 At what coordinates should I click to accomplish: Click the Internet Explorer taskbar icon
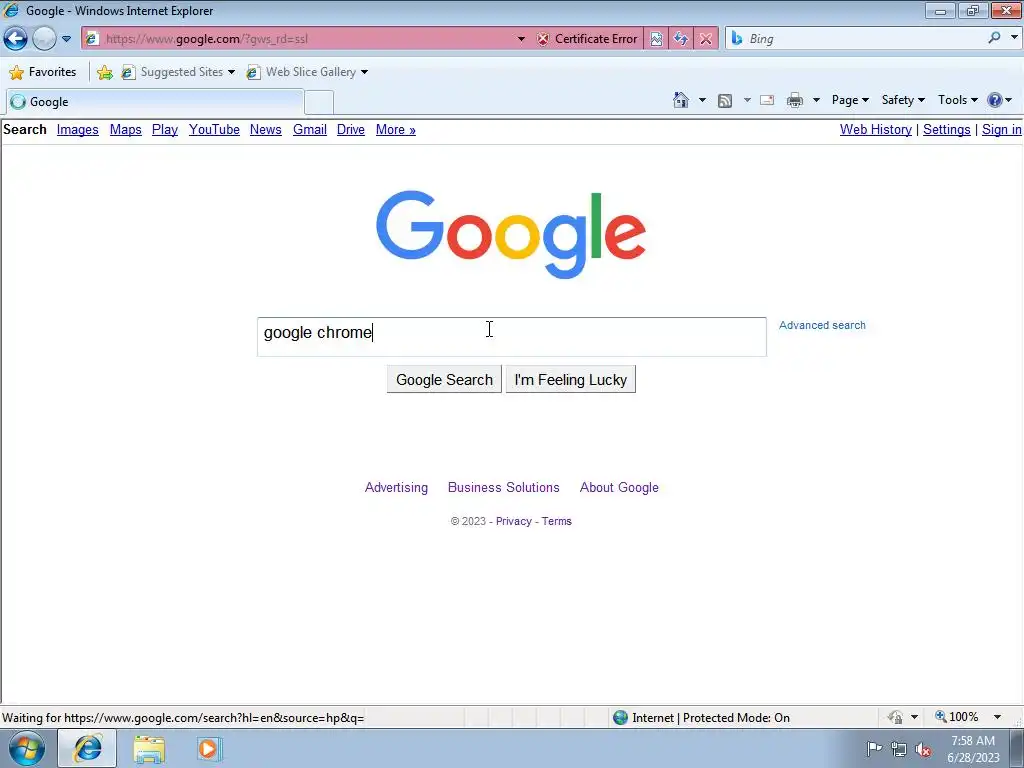[88, 748]
